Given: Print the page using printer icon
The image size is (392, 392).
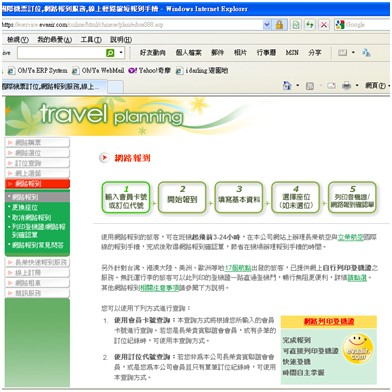Looking at the screenshot, I should point(346,86).
